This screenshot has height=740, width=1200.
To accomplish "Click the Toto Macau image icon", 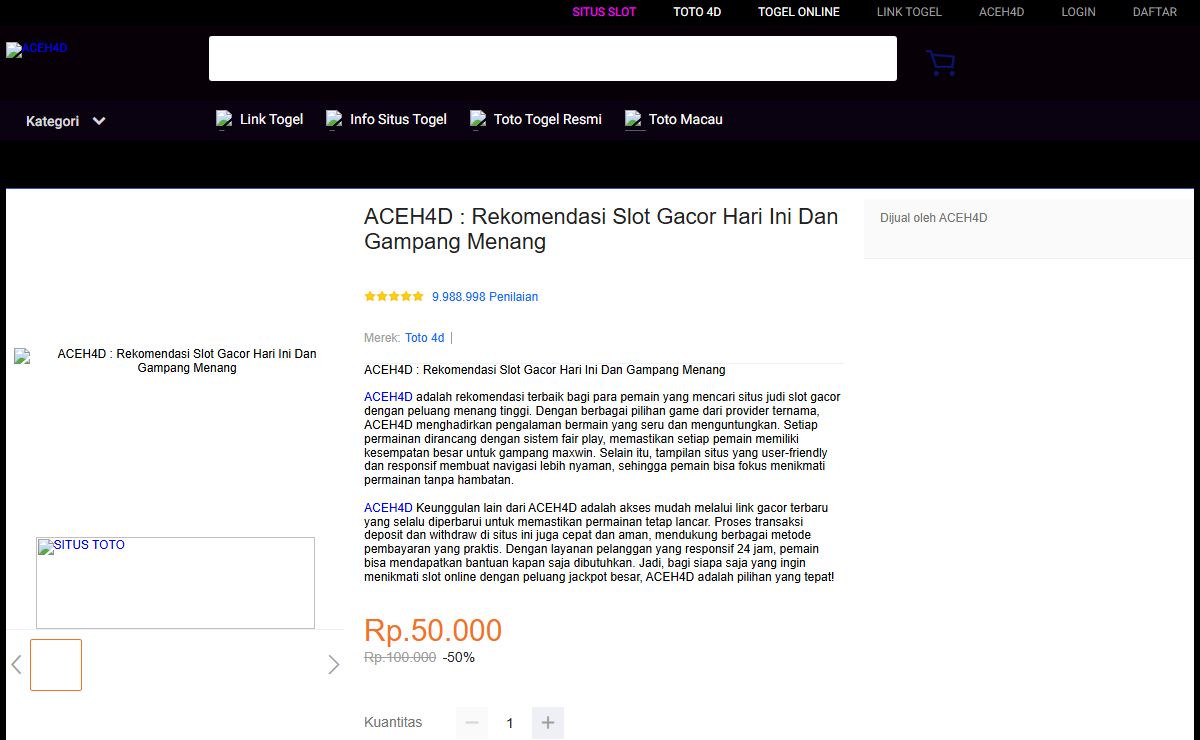I will coord(634,120).
